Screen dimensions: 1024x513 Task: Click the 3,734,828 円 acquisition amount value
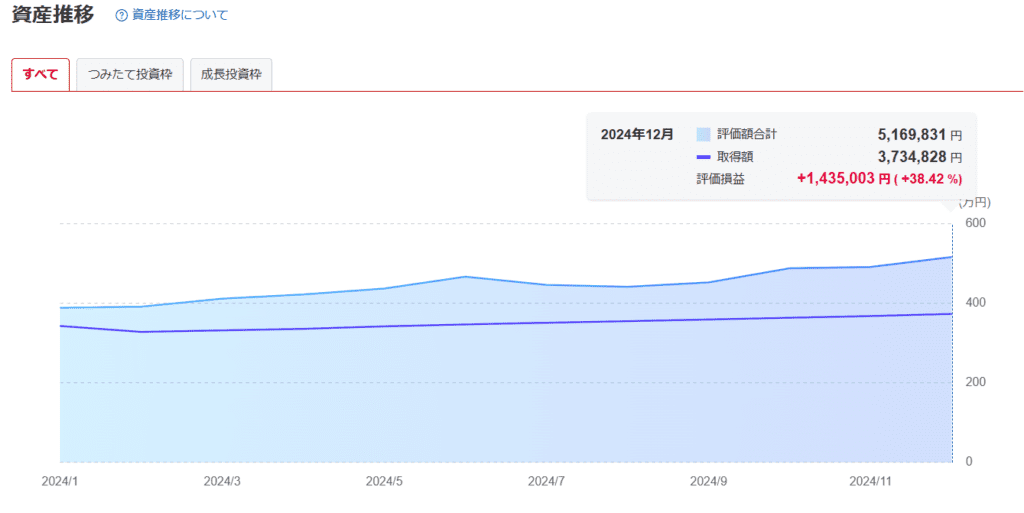click(920, 157)
